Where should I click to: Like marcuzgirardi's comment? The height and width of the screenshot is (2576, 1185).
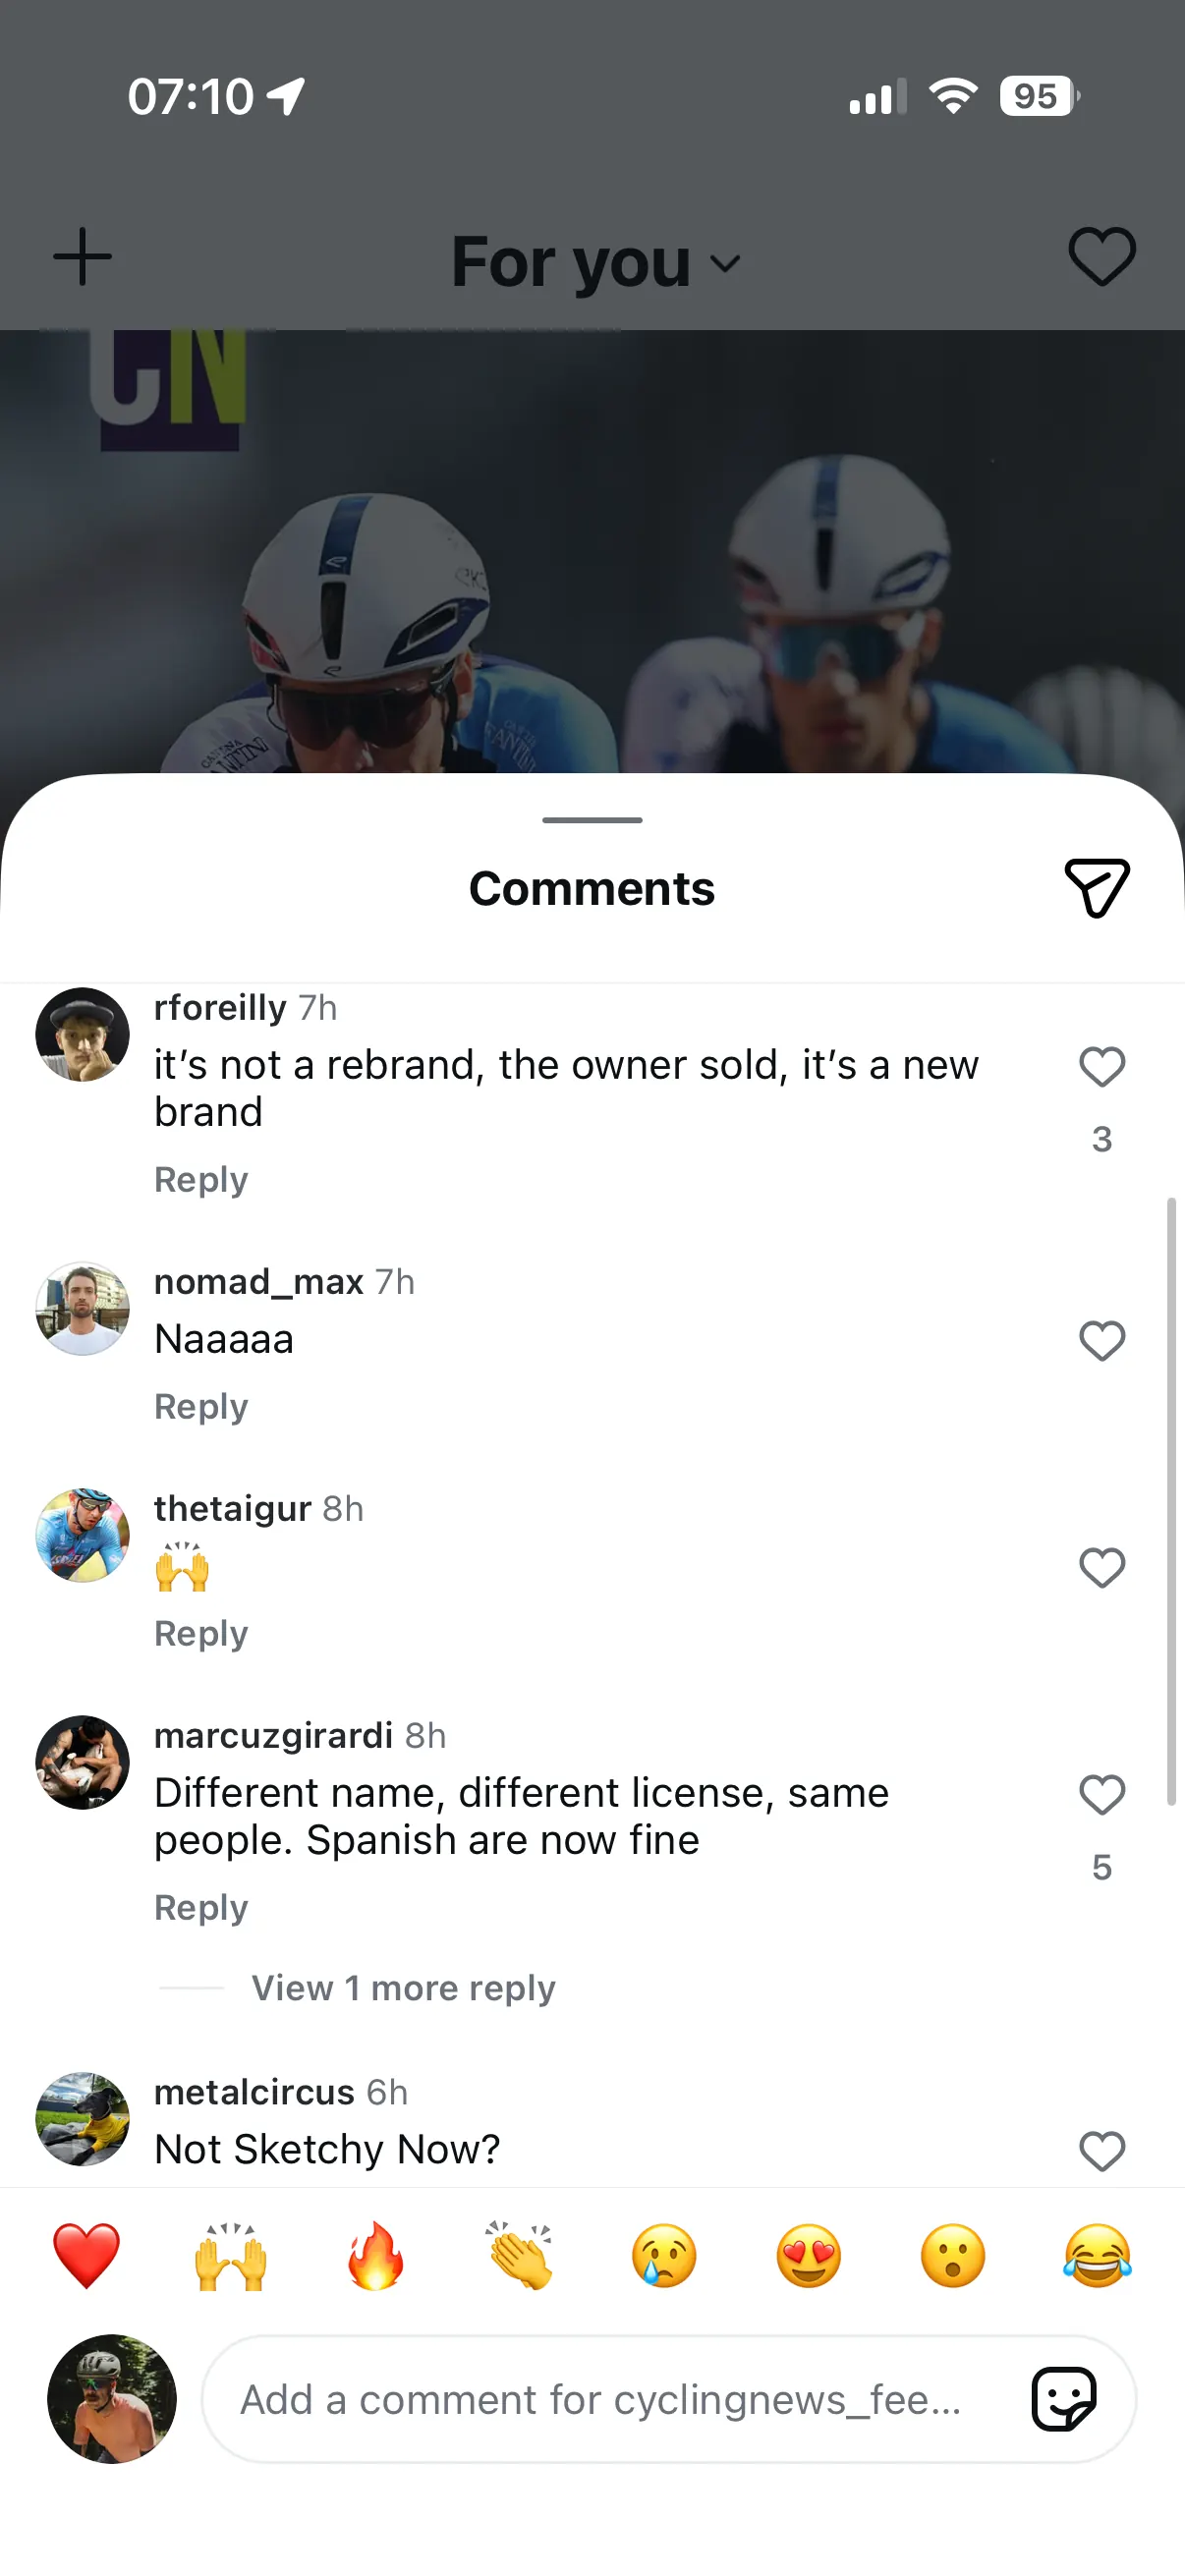click(x=1102, y=1795)
